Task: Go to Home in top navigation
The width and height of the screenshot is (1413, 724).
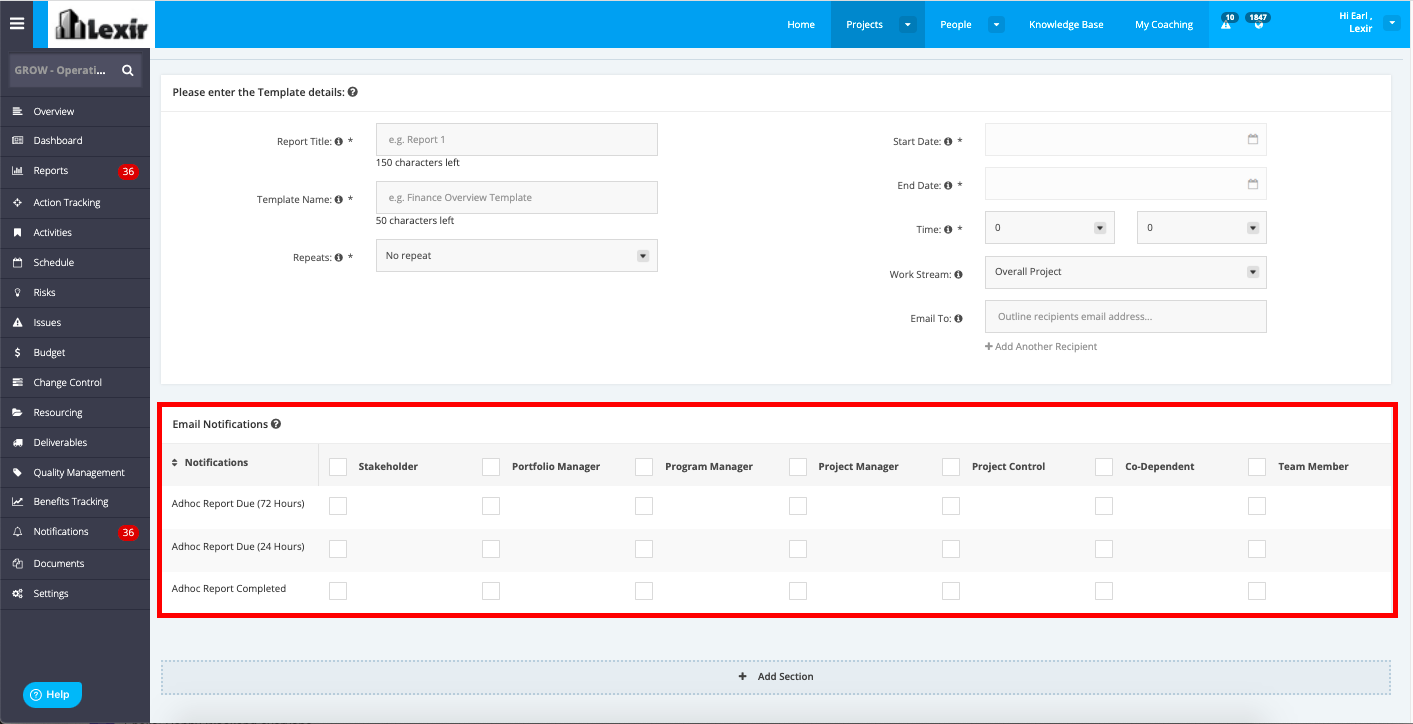Action: [801, 25]
